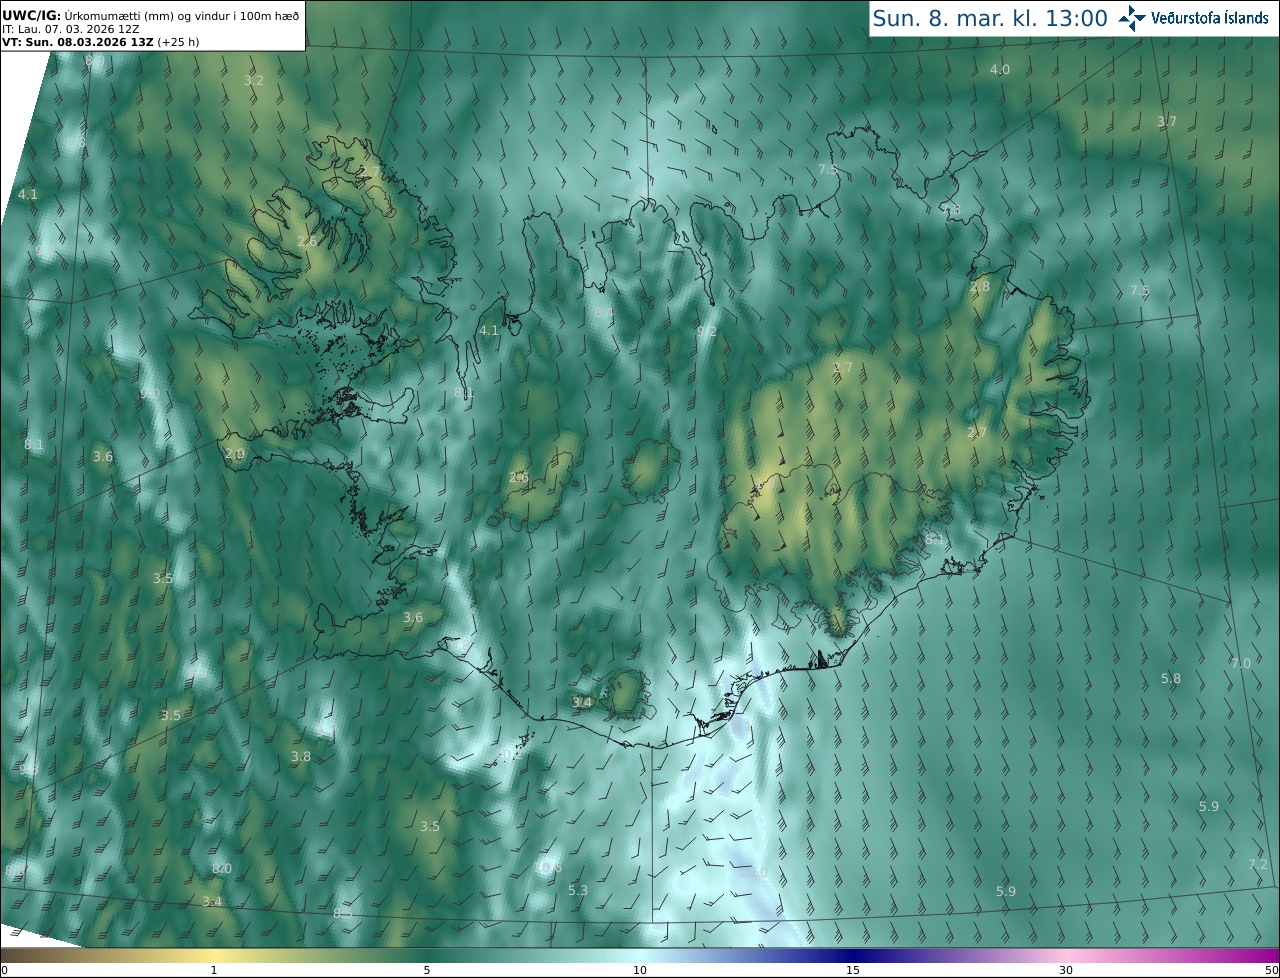Click the '30' tick on the colour scale
The height and width of the screenshot is (978, 1280).
pos(1066,970)
